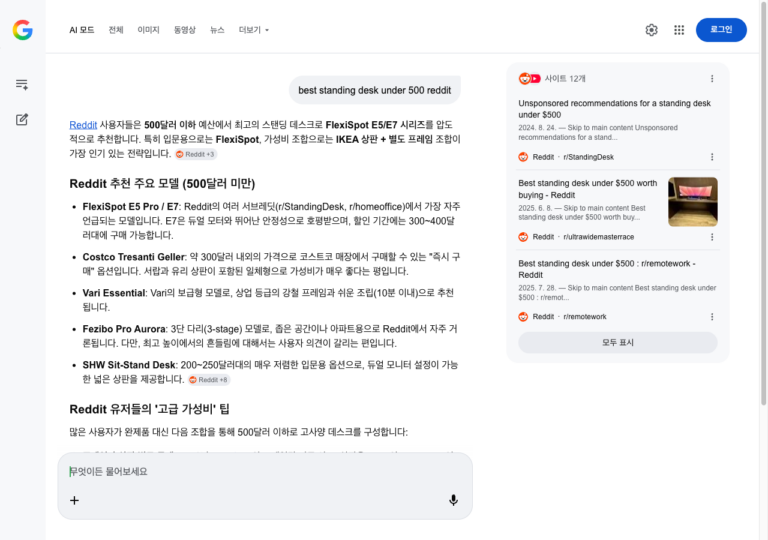Click the r/remotework subreddit label

tap(585, 317)
